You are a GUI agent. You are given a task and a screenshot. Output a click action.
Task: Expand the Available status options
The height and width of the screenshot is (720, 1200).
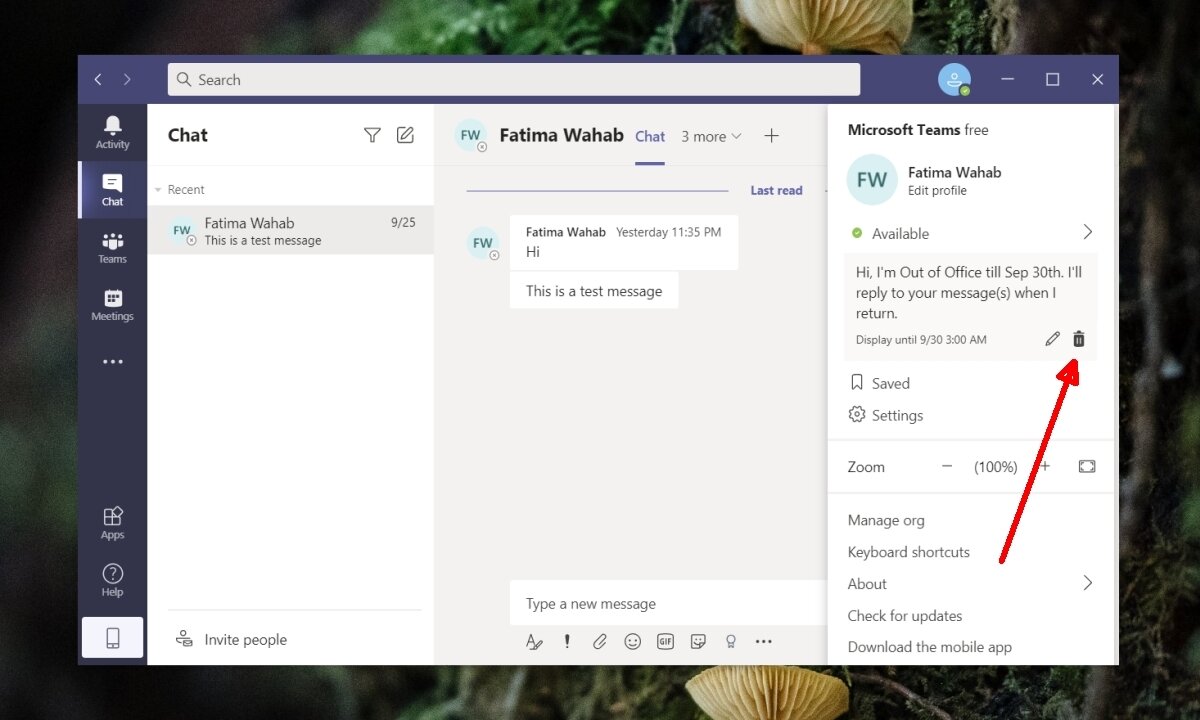click(x=1087, y=232)
